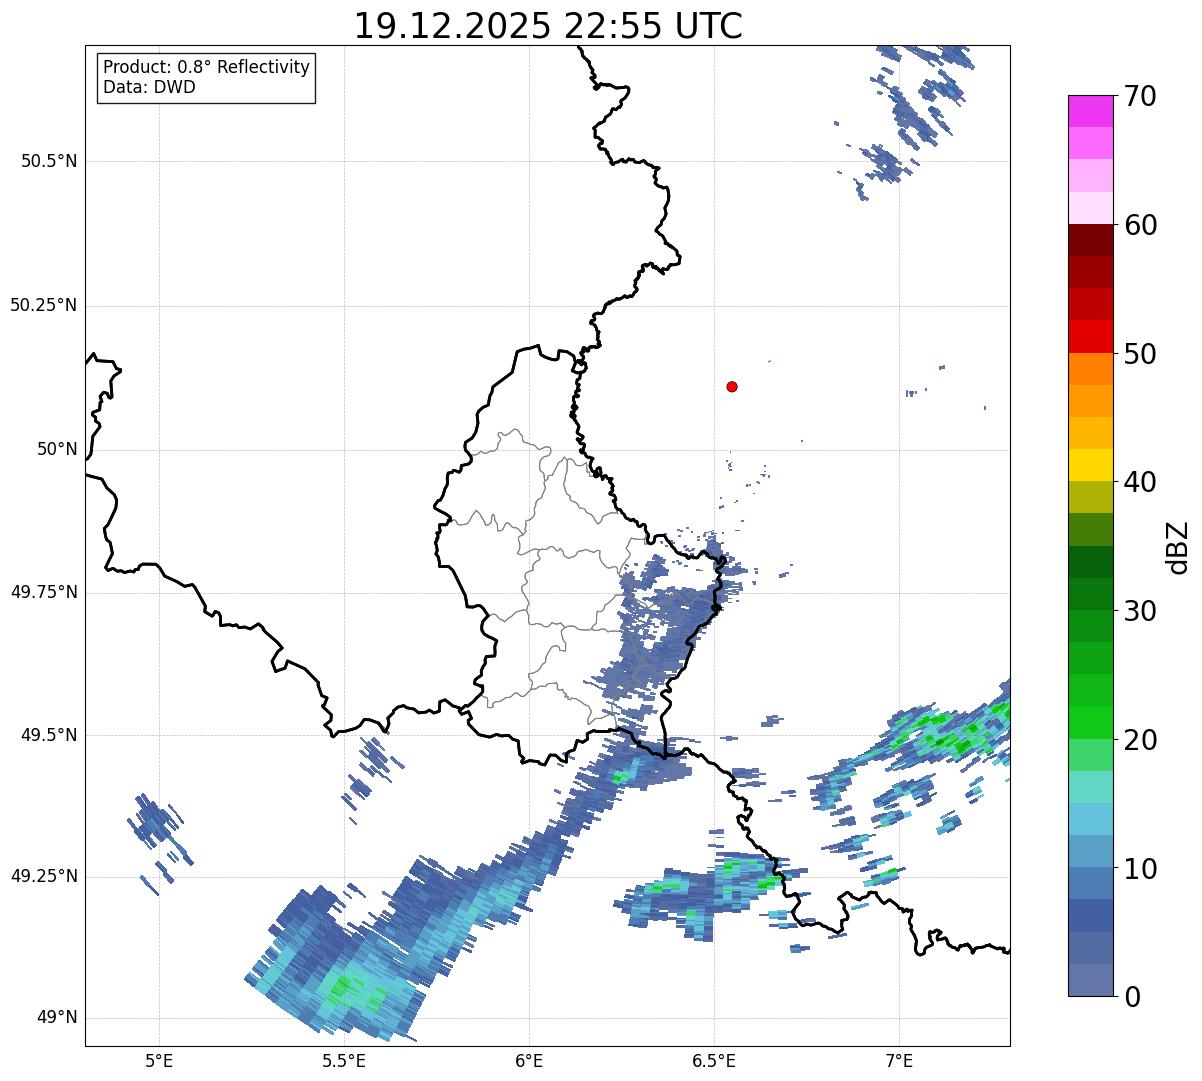The width and height of the screenshot is (1202, 1081).
Task: Click the 7°E longitude label
Action: click(x=900, y=1060)
